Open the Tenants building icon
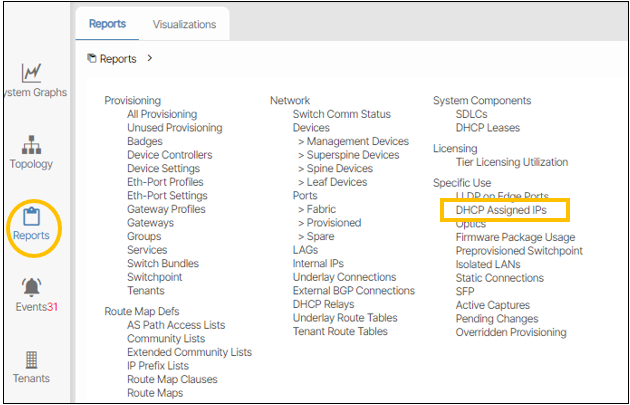Viewport: 630px width, 405px height. 31,359
